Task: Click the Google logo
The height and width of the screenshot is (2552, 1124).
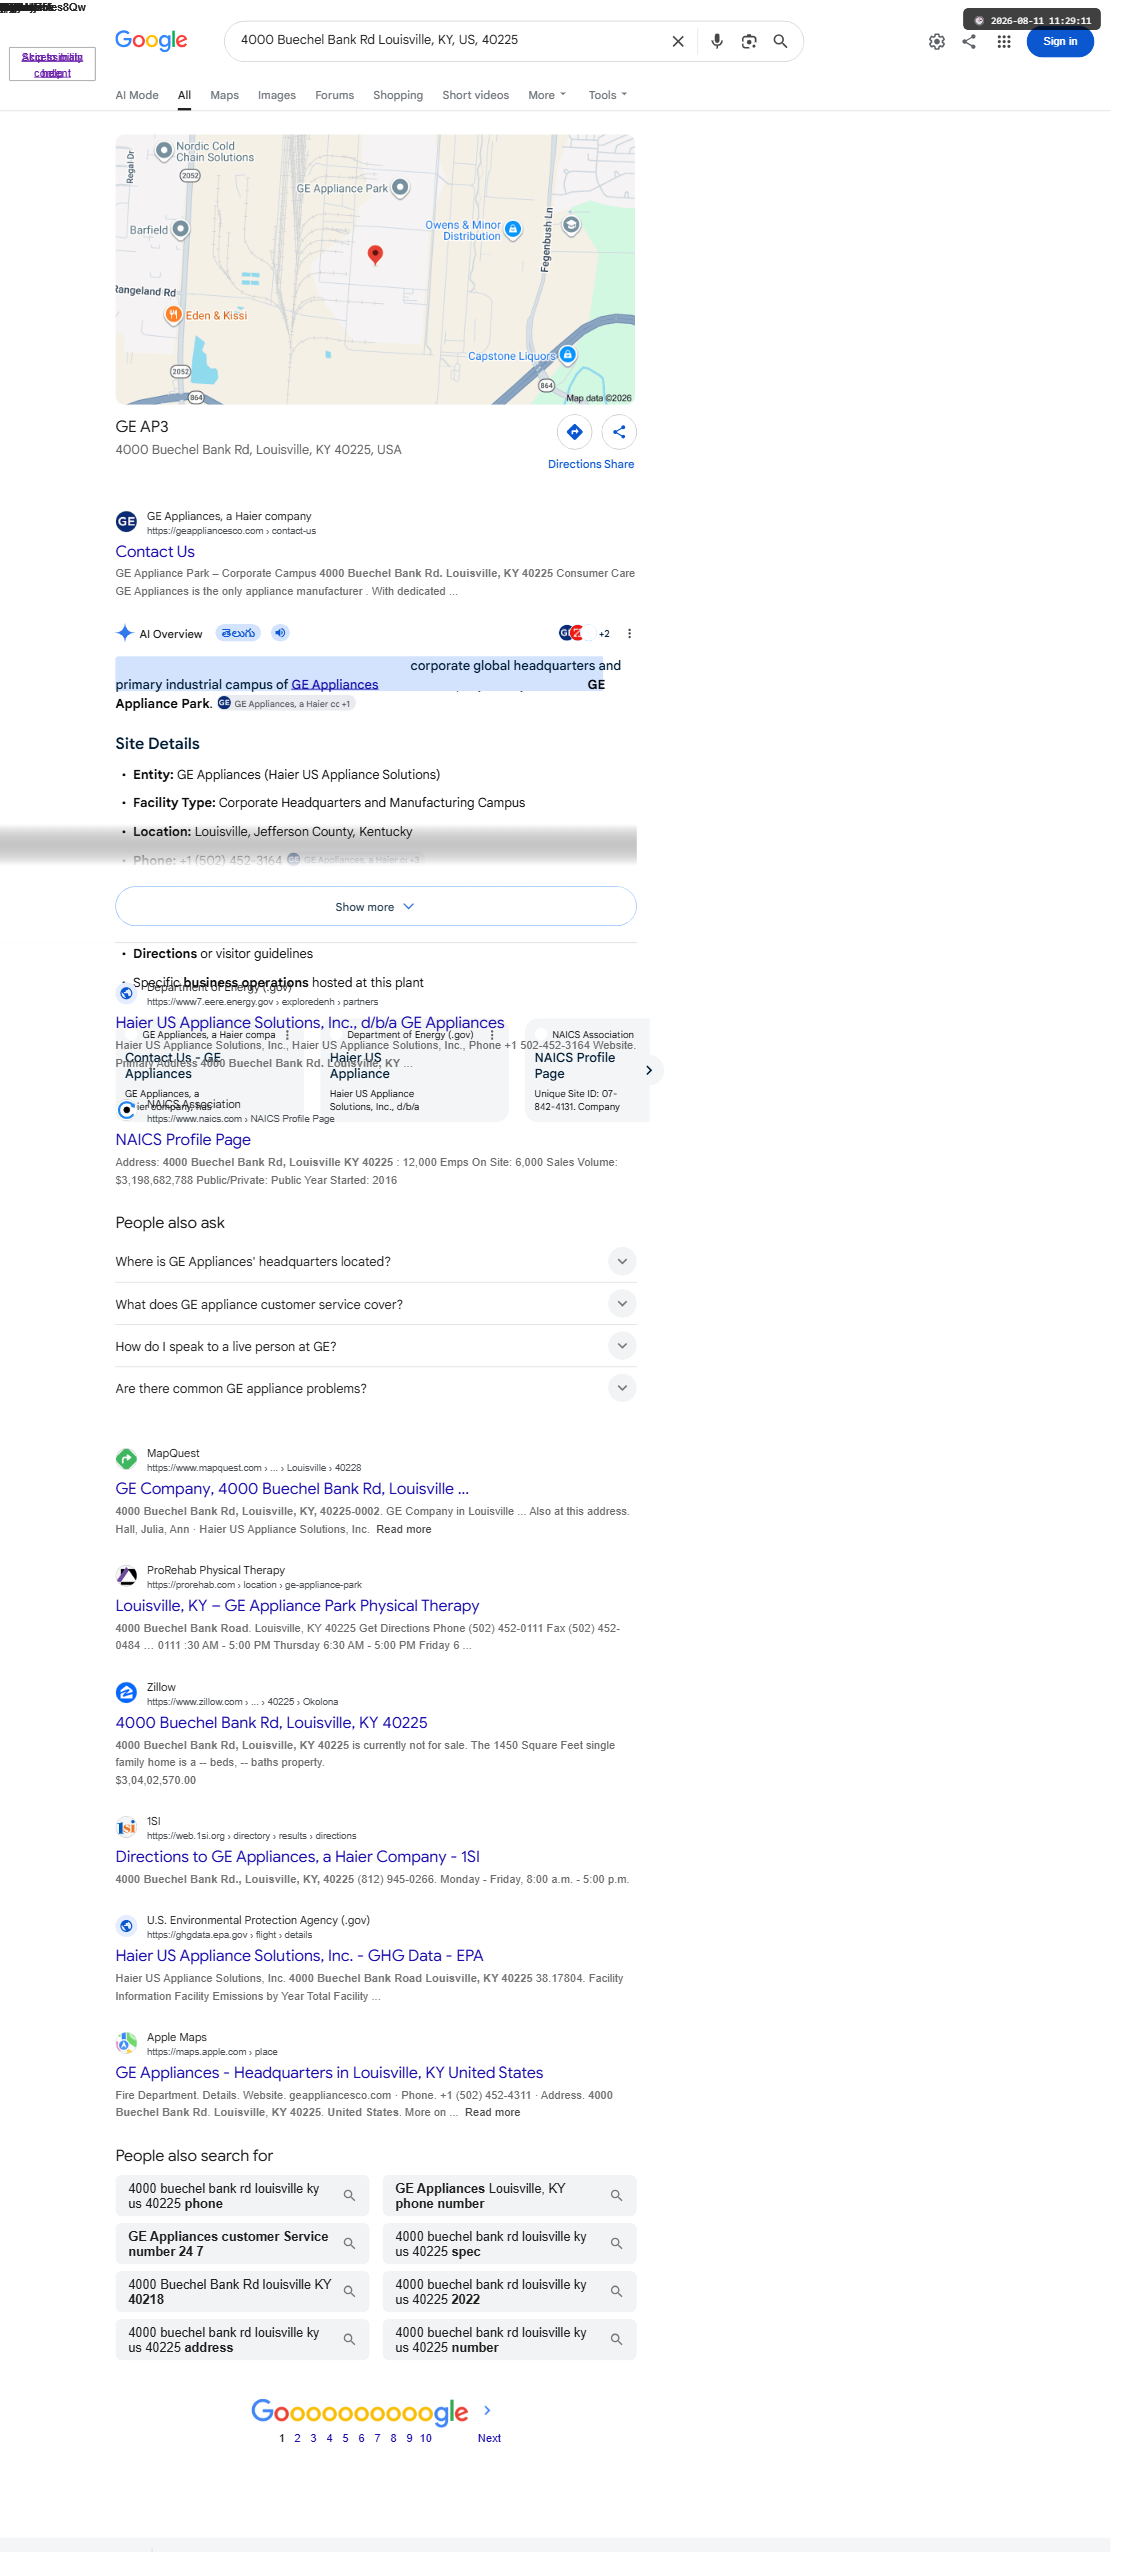Action: 151,40
